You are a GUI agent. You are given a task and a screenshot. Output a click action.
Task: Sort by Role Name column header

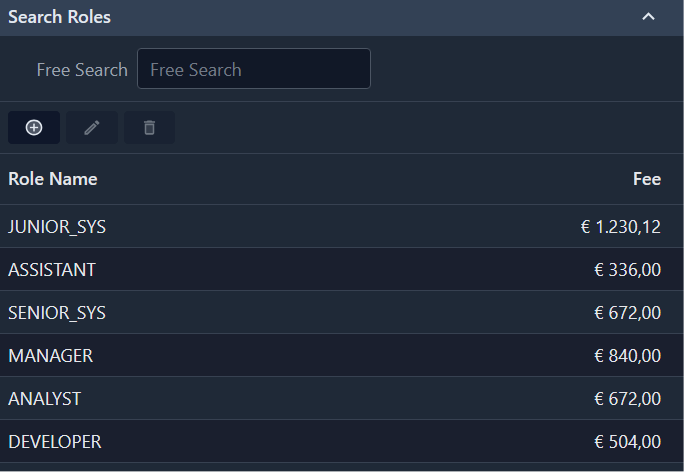tap(53, 179)
